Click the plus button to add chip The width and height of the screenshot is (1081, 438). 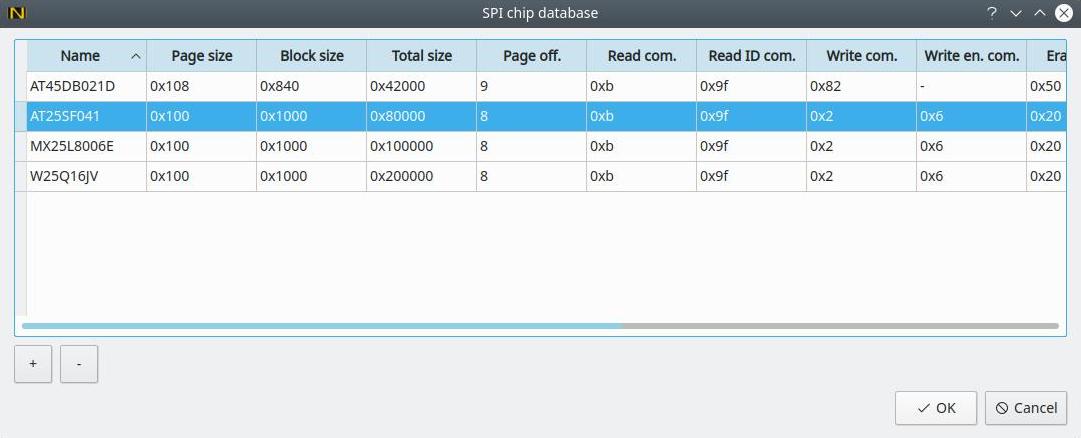pos(33,365)
